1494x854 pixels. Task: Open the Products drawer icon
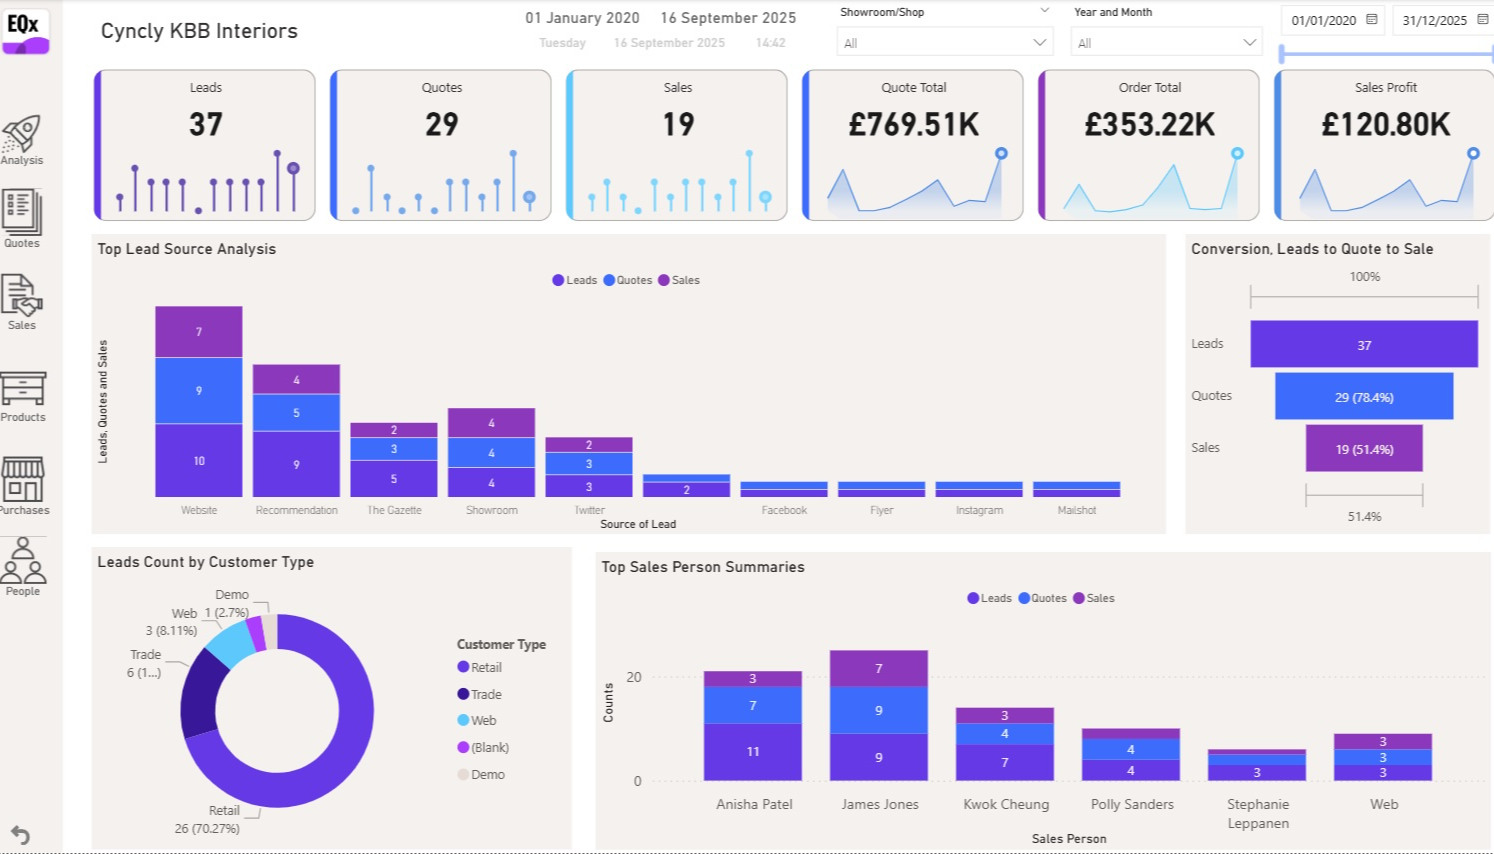click(23, 388)
